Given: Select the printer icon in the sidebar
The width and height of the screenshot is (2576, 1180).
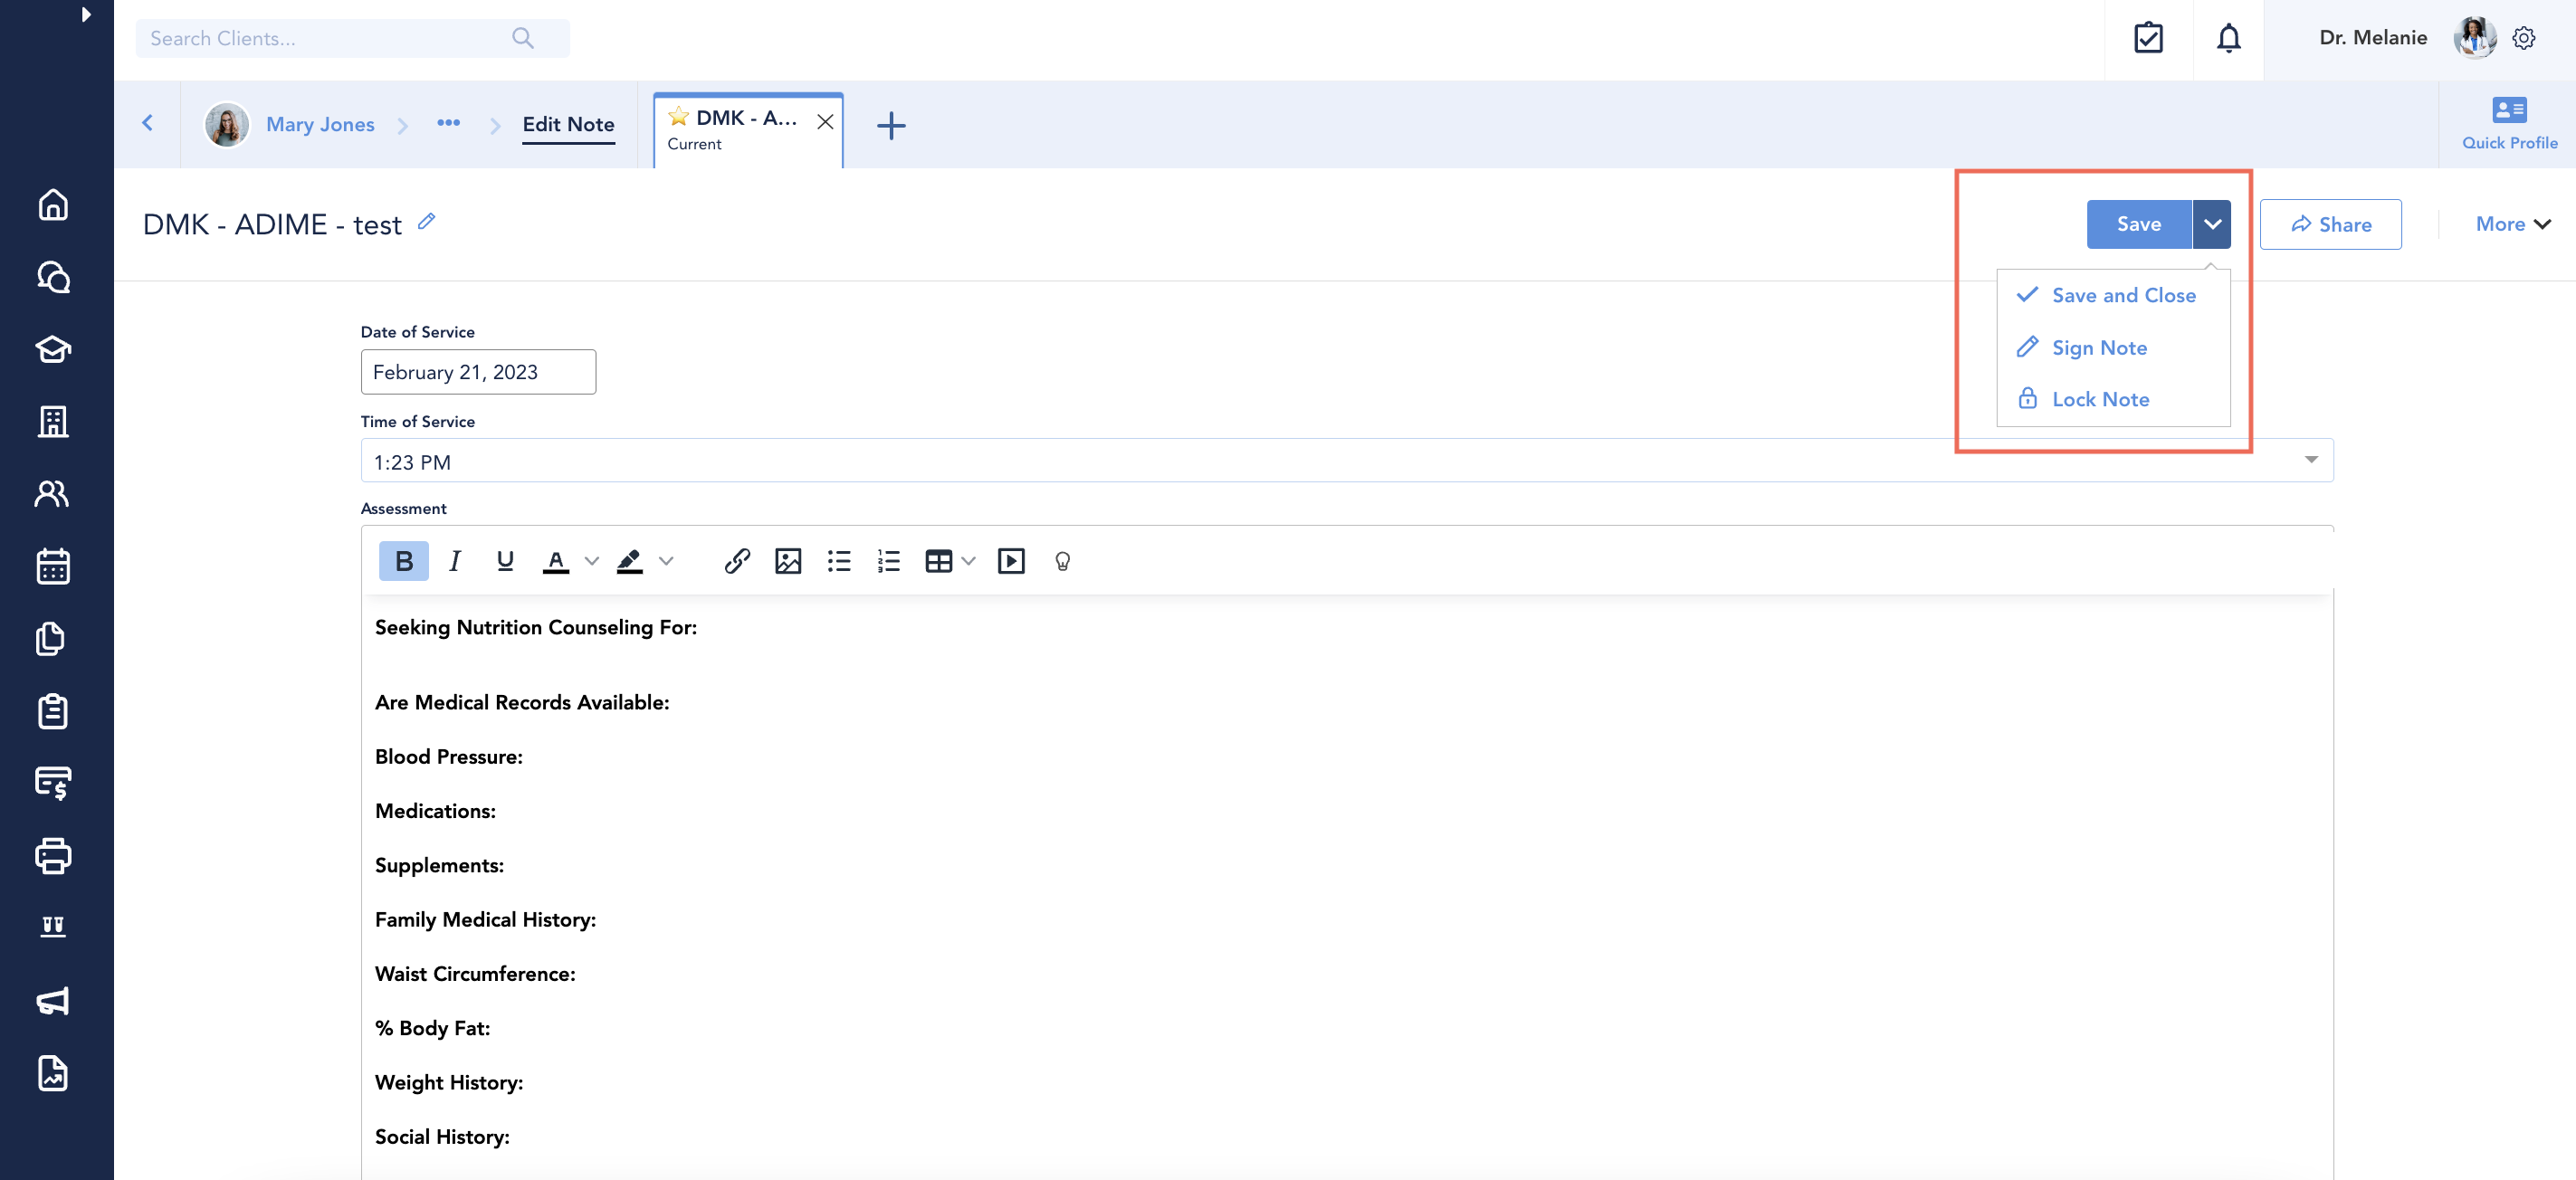Looking at the screenshot, I should (x=53, y=856).
